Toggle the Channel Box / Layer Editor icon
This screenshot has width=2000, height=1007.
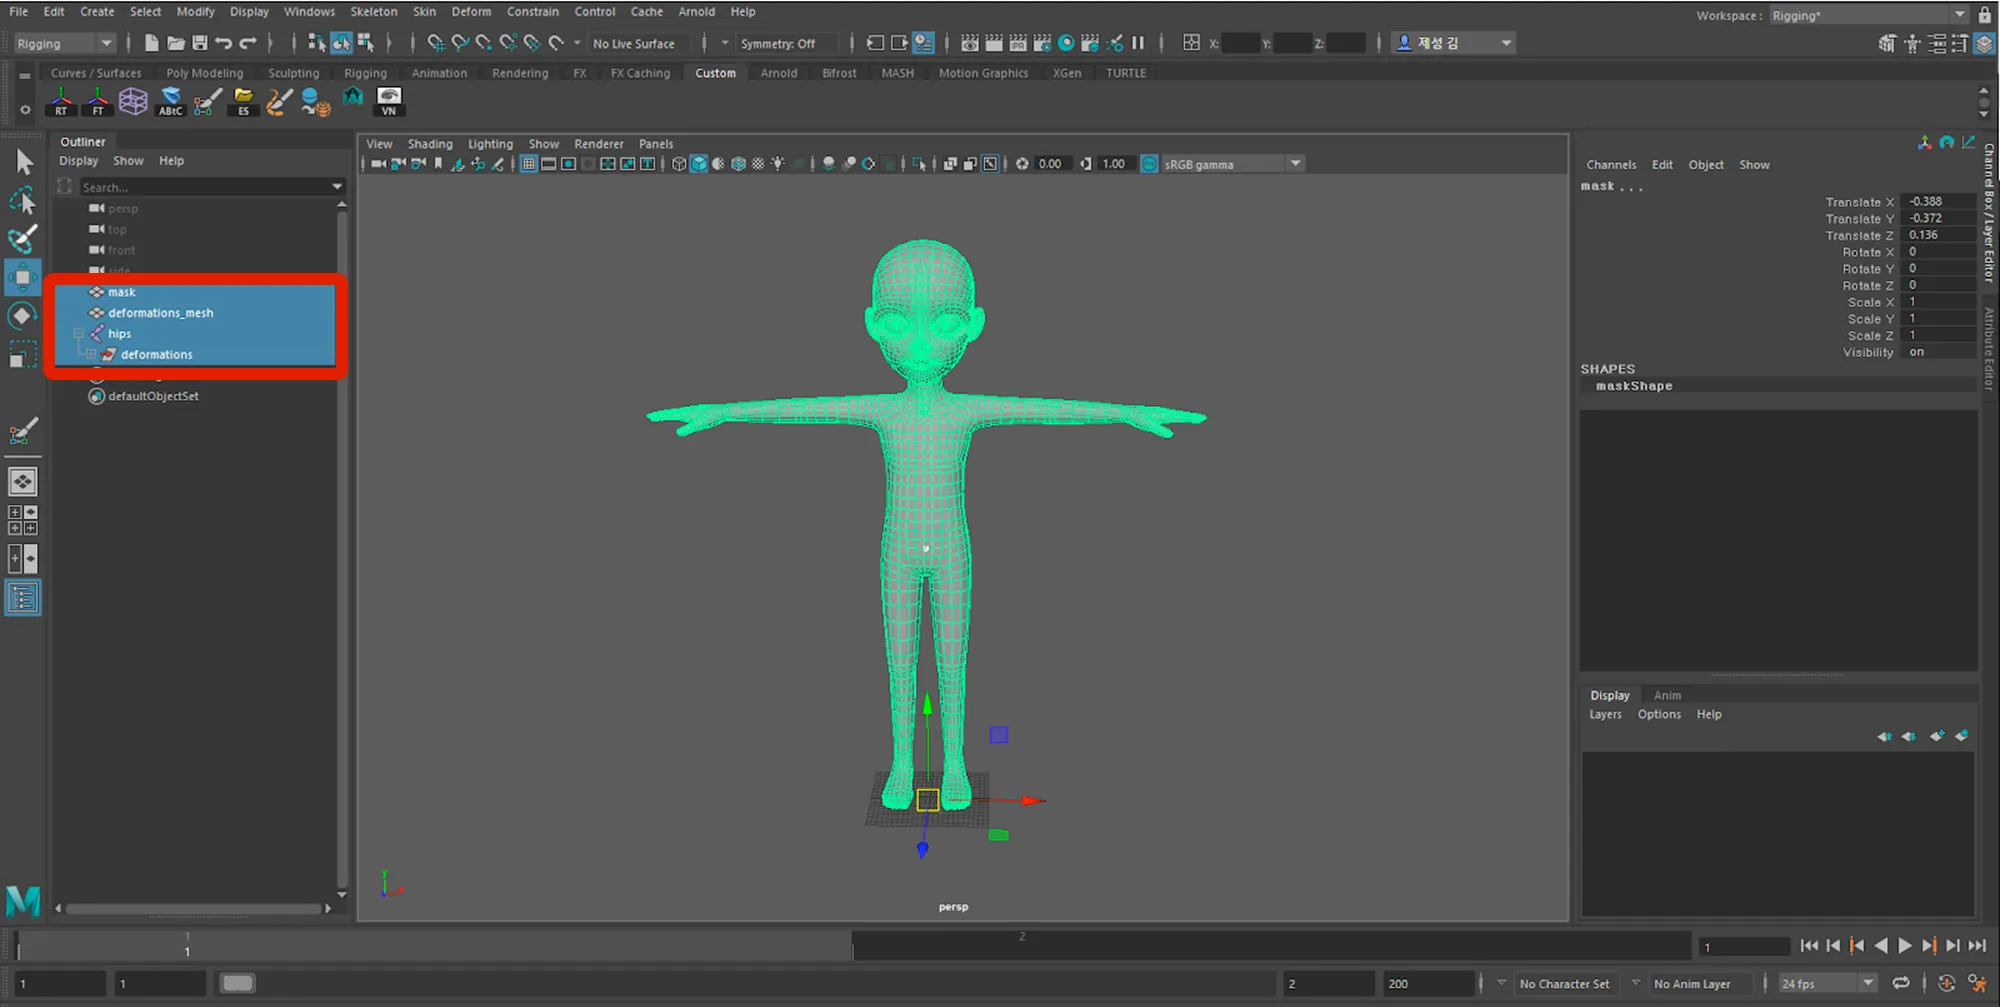(1985, 43)
